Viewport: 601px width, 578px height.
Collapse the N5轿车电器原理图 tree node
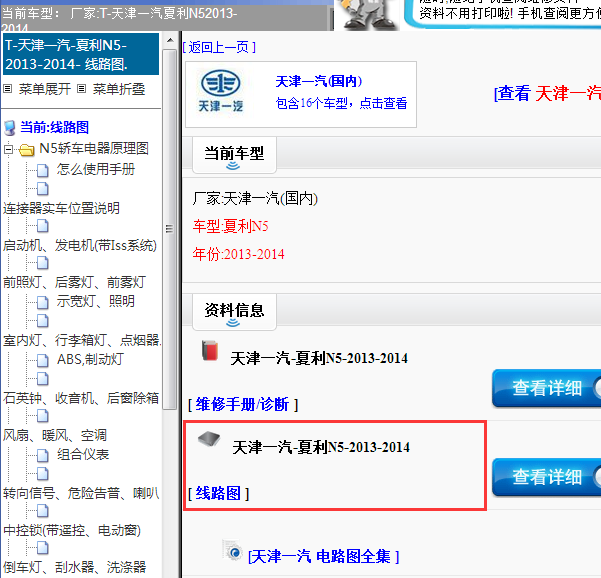click(x=8, y=149)
